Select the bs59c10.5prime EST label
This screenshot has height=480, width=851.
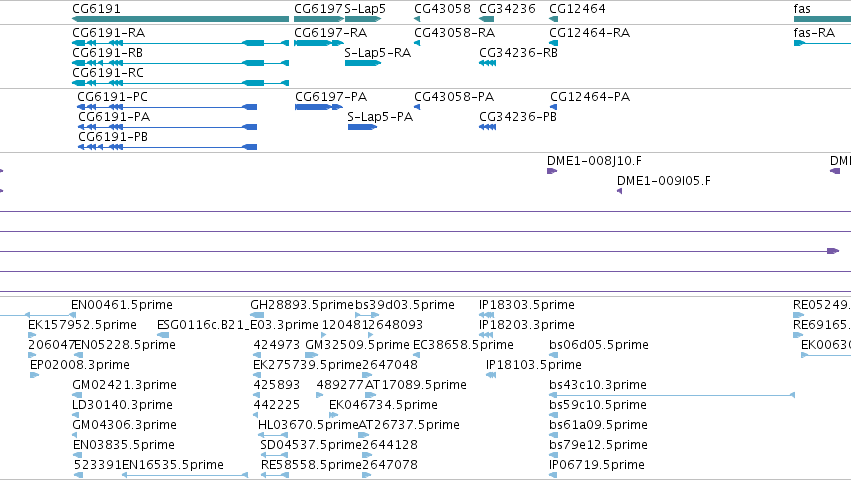pos(598,405)
